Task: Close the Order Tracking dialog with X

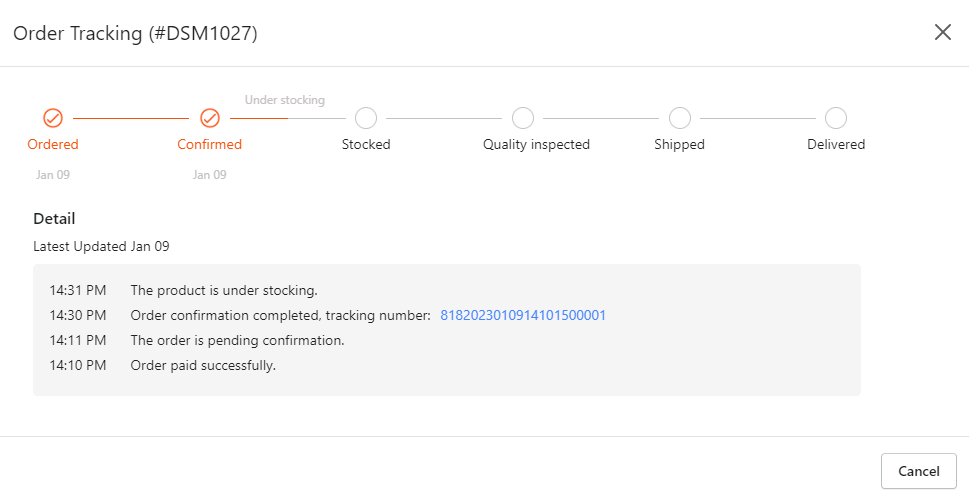Action: click(x=942, y=32)
